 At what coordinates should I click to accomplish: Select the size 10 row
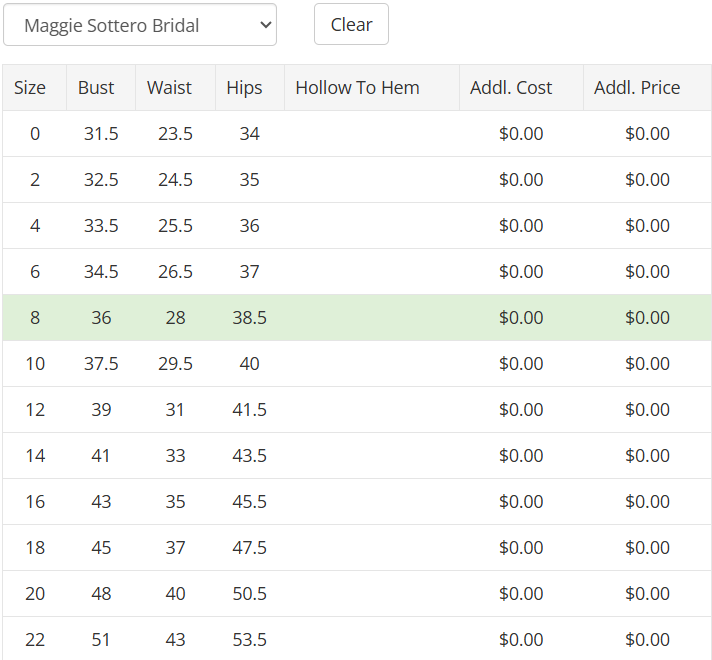tap(35, 364)
